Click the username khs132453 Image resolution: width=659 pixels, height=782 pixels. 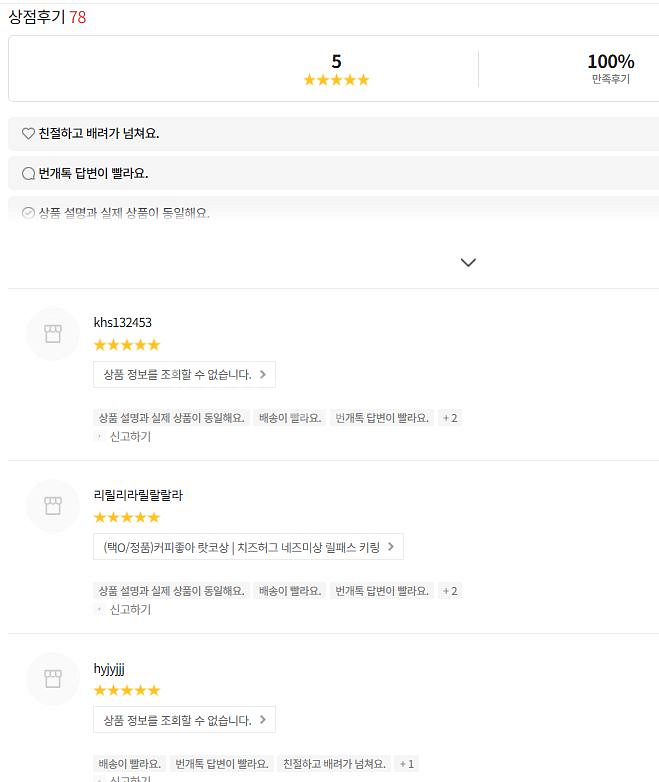122,322
